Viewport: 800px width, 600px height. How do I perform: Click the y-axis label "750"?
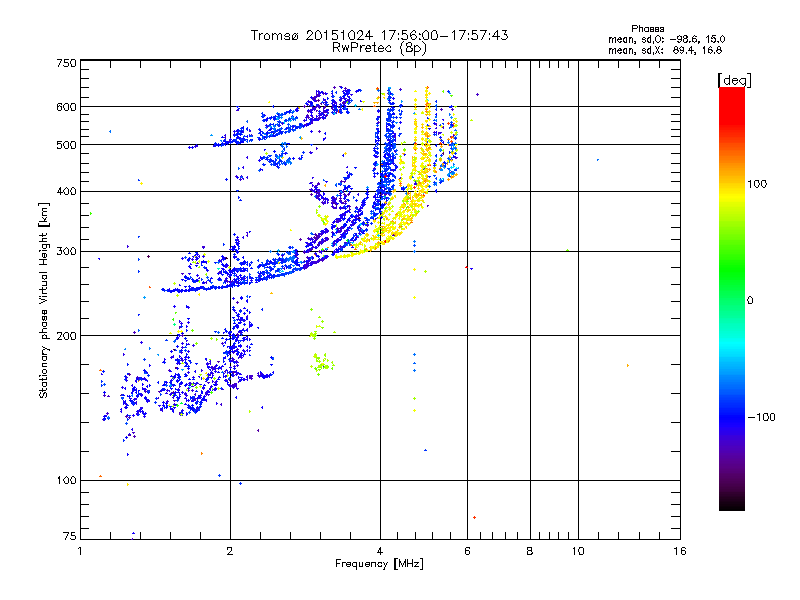coord(66,63)
